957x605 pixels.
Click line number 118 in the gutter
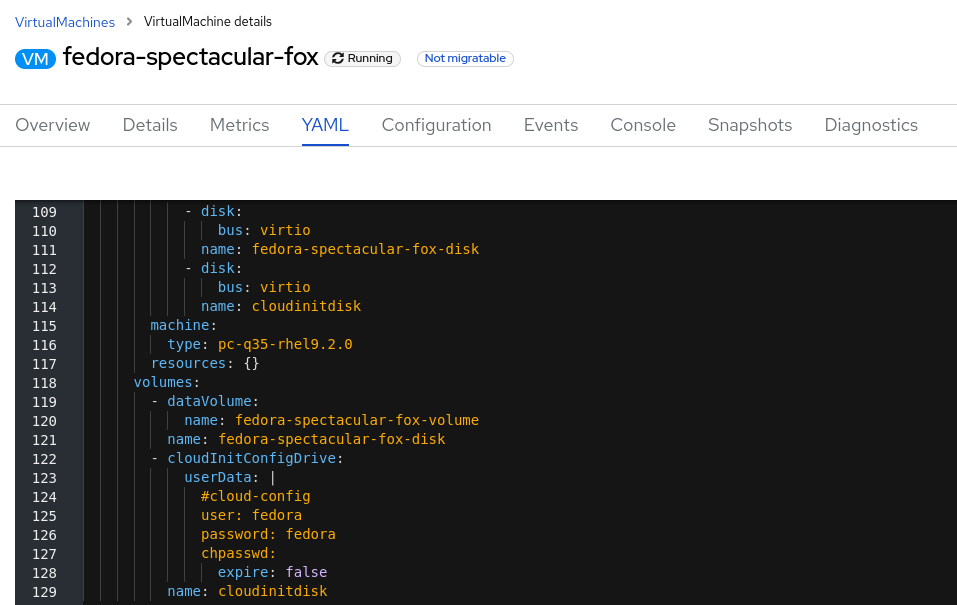pyautogui.click(x=44, y=382)
